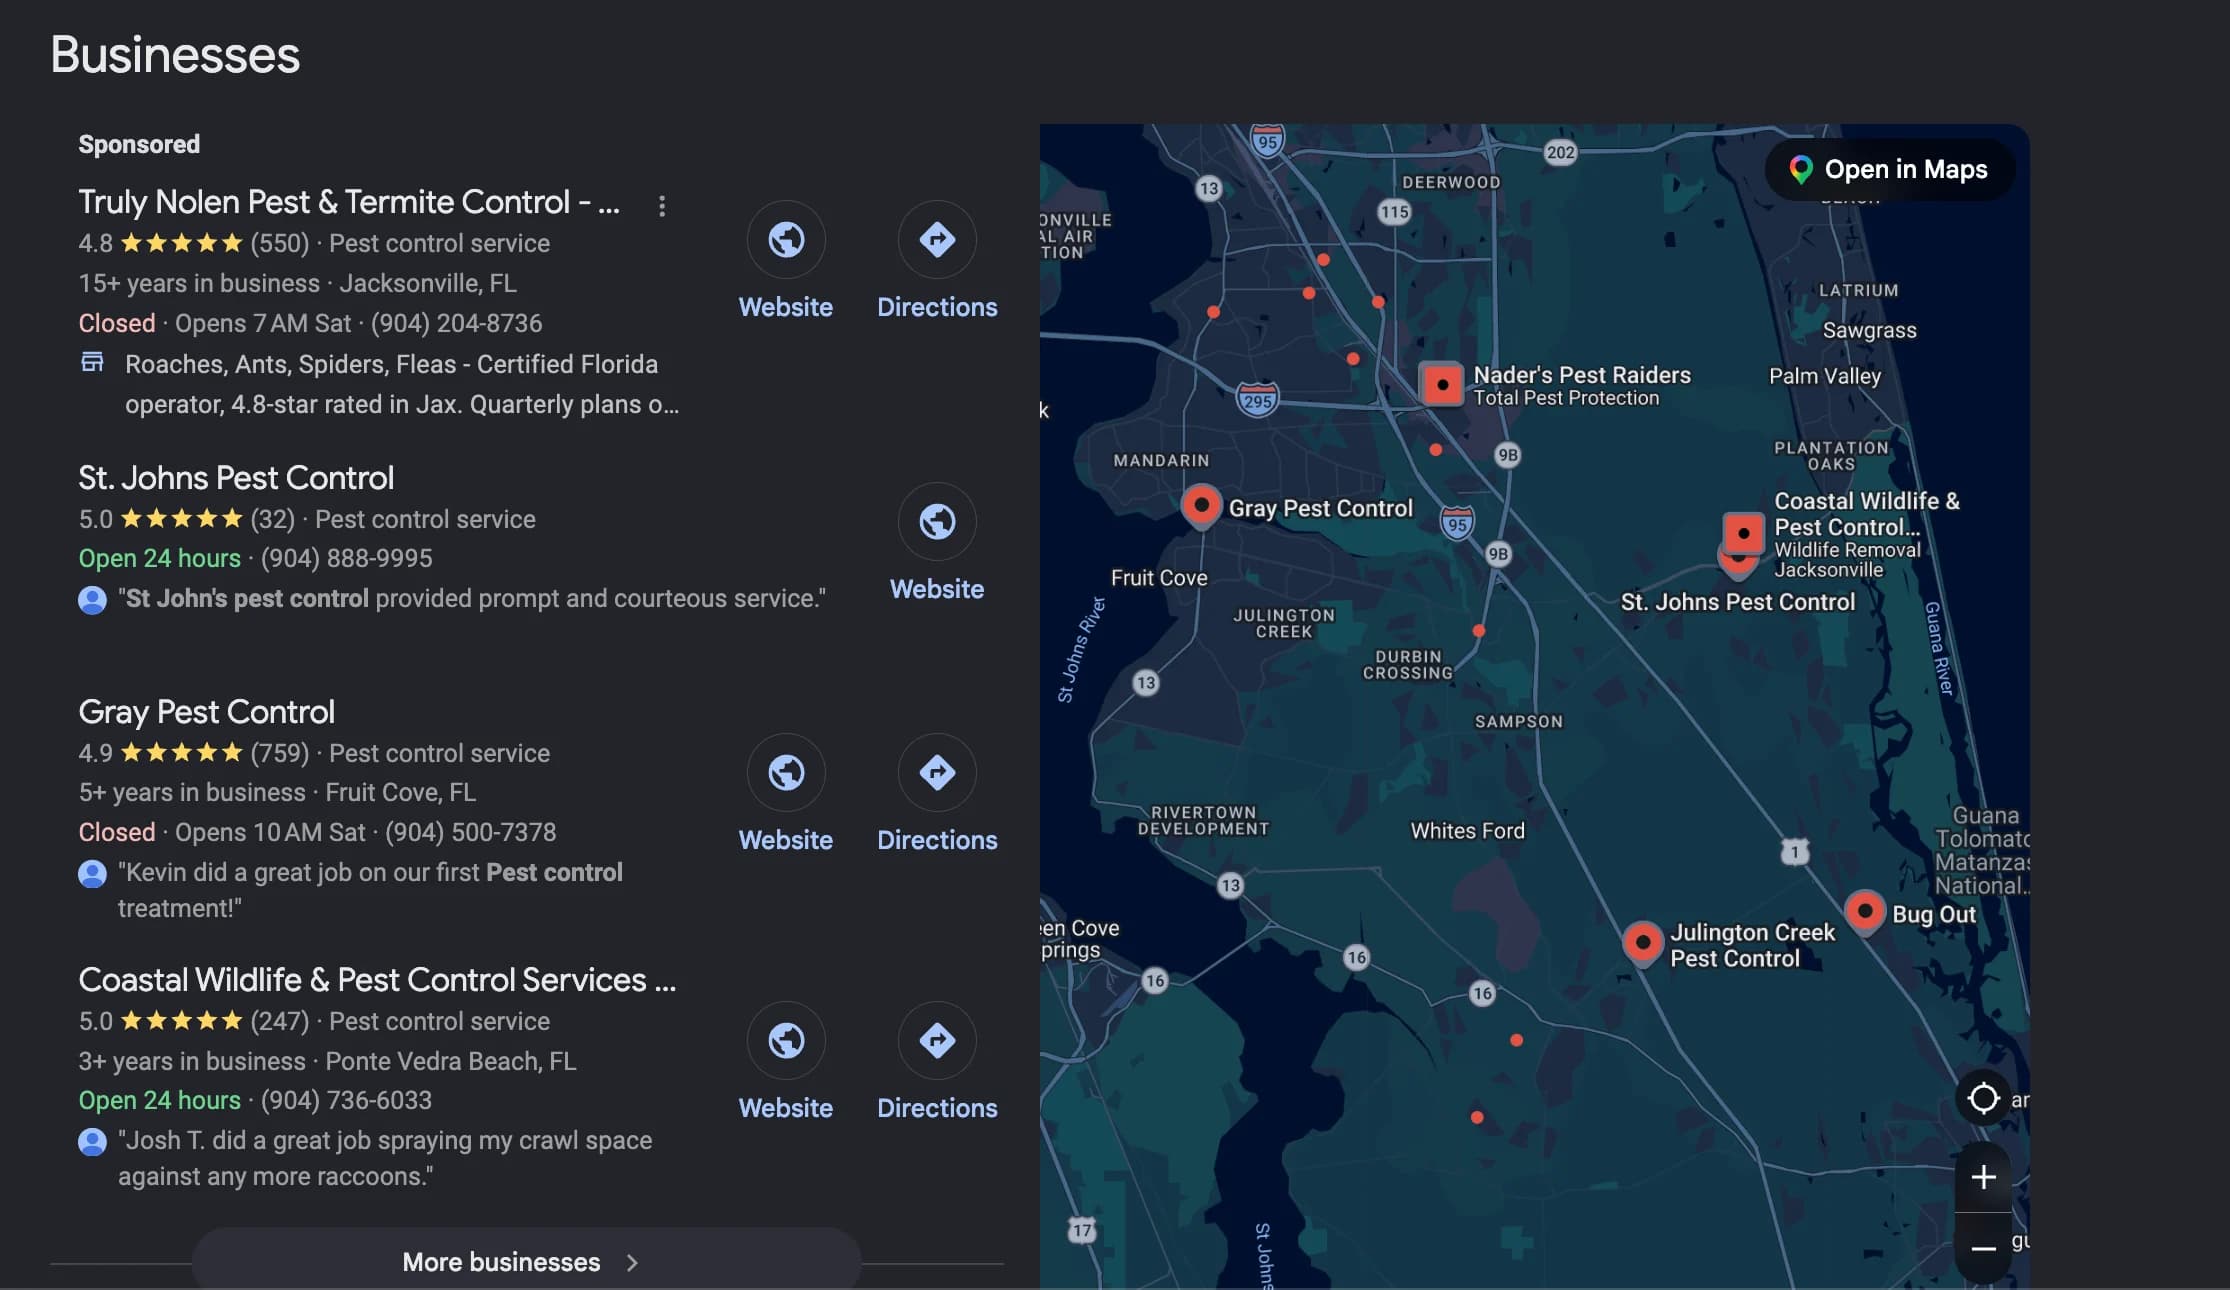Click the Website label for Truly Nolen
Screen dimensions: 2230x1290
[786, 307]
